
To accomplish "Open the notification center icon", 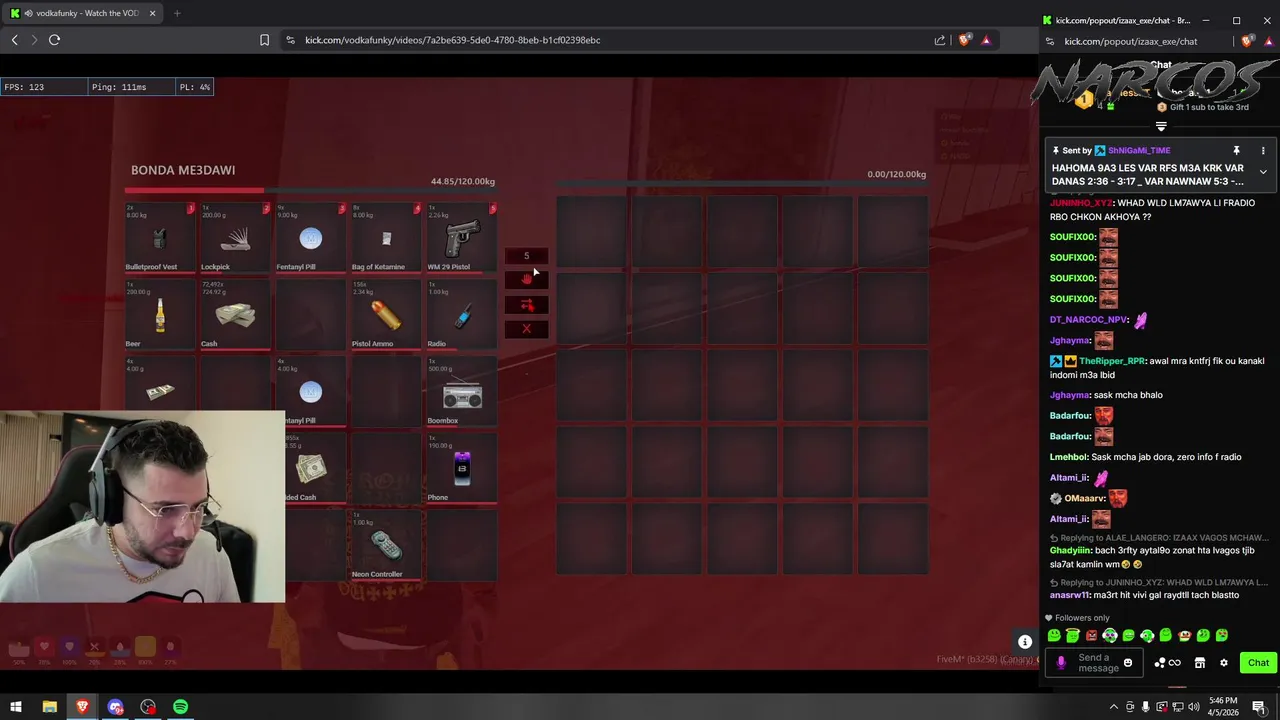I will coord(1259,707).
